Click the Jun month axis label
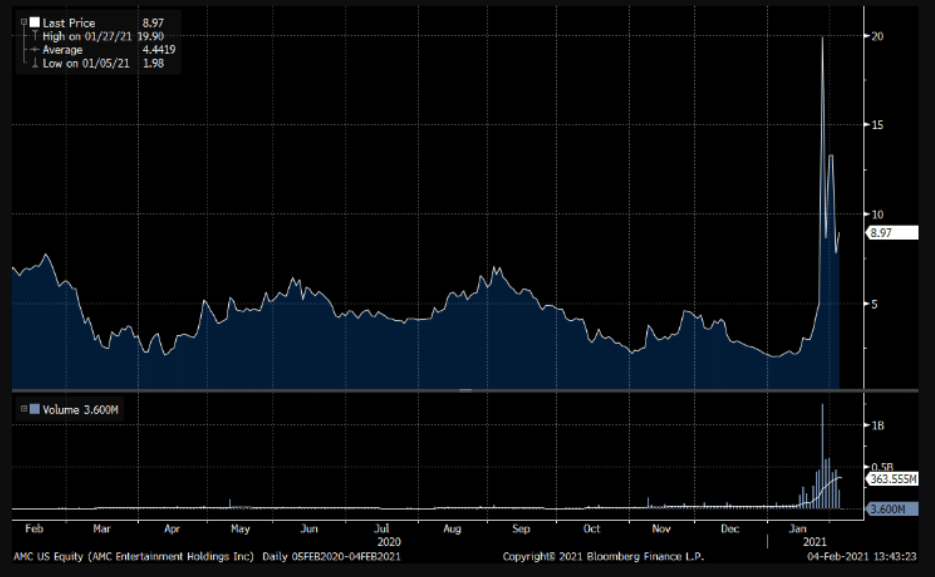Image resolution: width=935 pixels, height=577 pixels. click(309, 529)
